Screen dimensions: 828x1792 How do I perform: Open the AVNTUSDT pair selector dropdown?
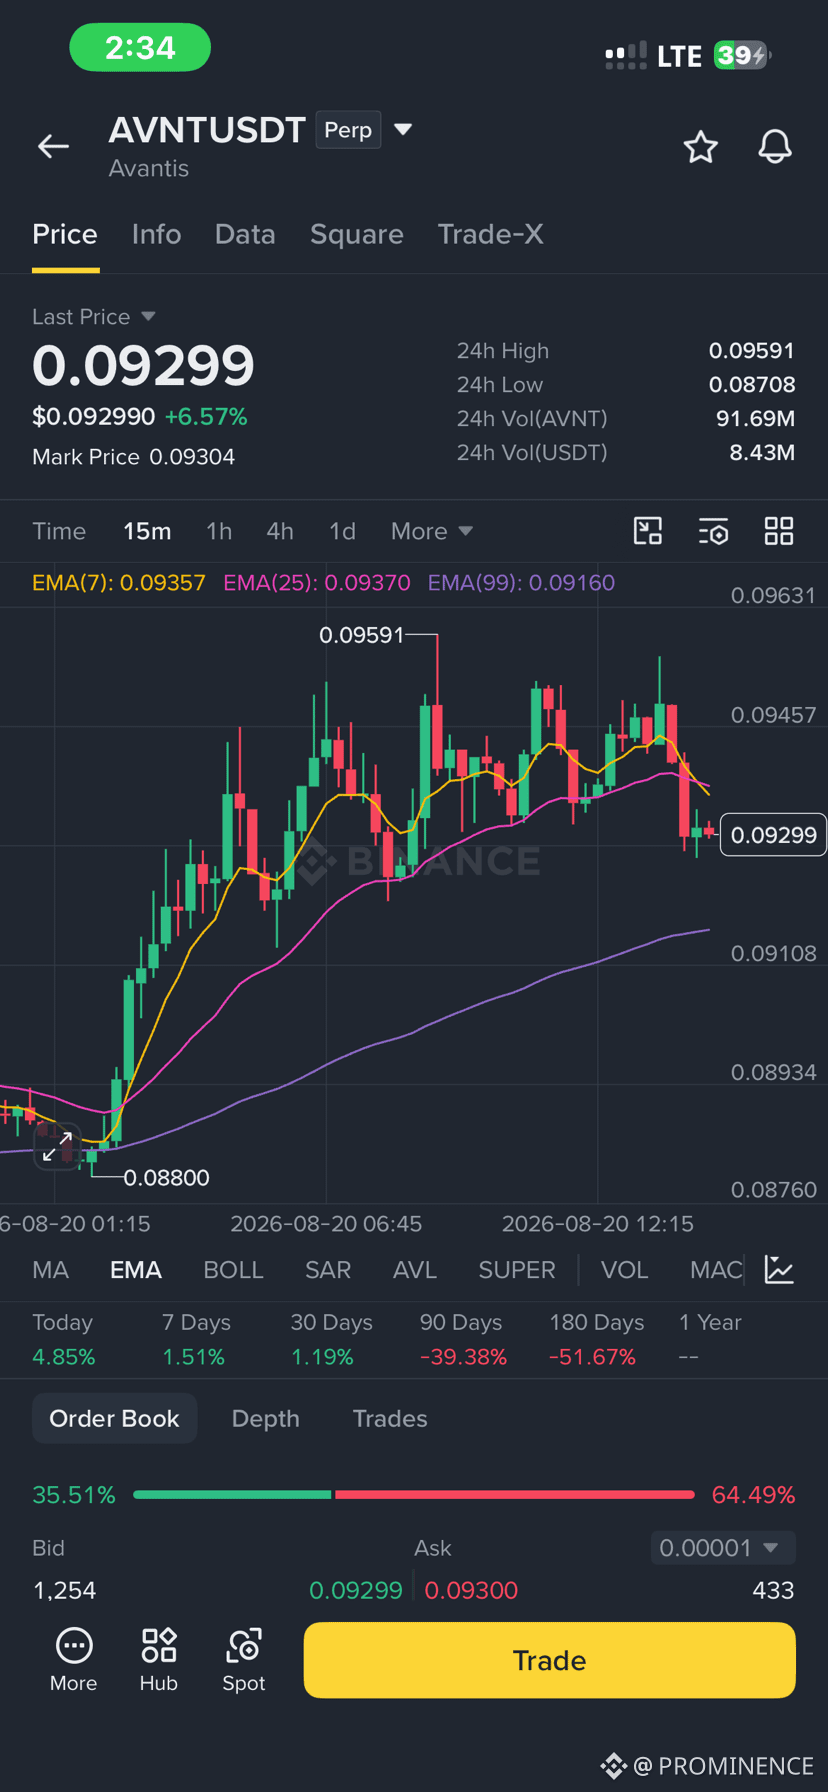click(403, 129)
